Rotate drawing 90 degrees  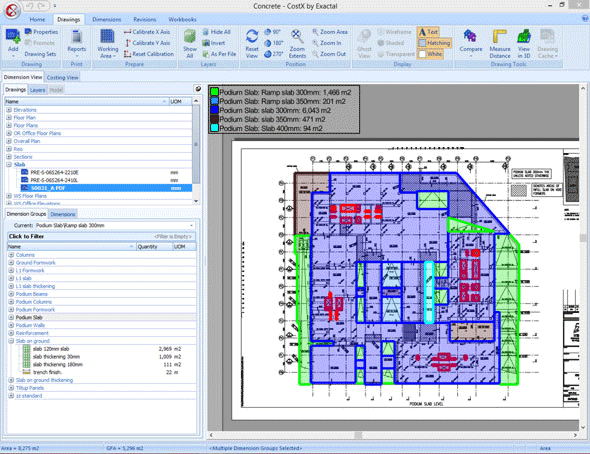pos(272,32)
